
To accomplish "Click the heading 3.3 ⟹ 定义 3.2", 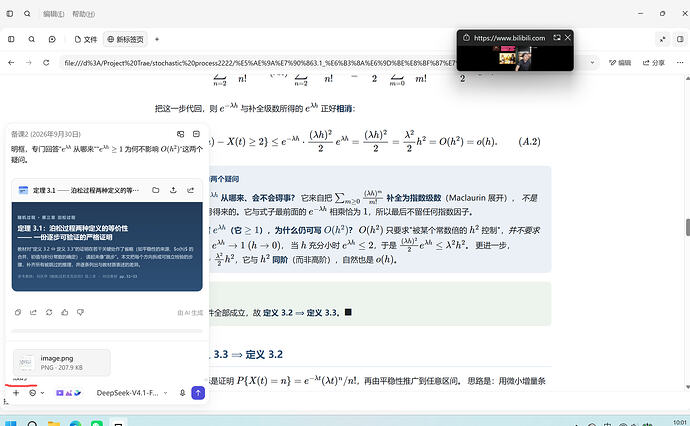I will [x=248, y=354].
